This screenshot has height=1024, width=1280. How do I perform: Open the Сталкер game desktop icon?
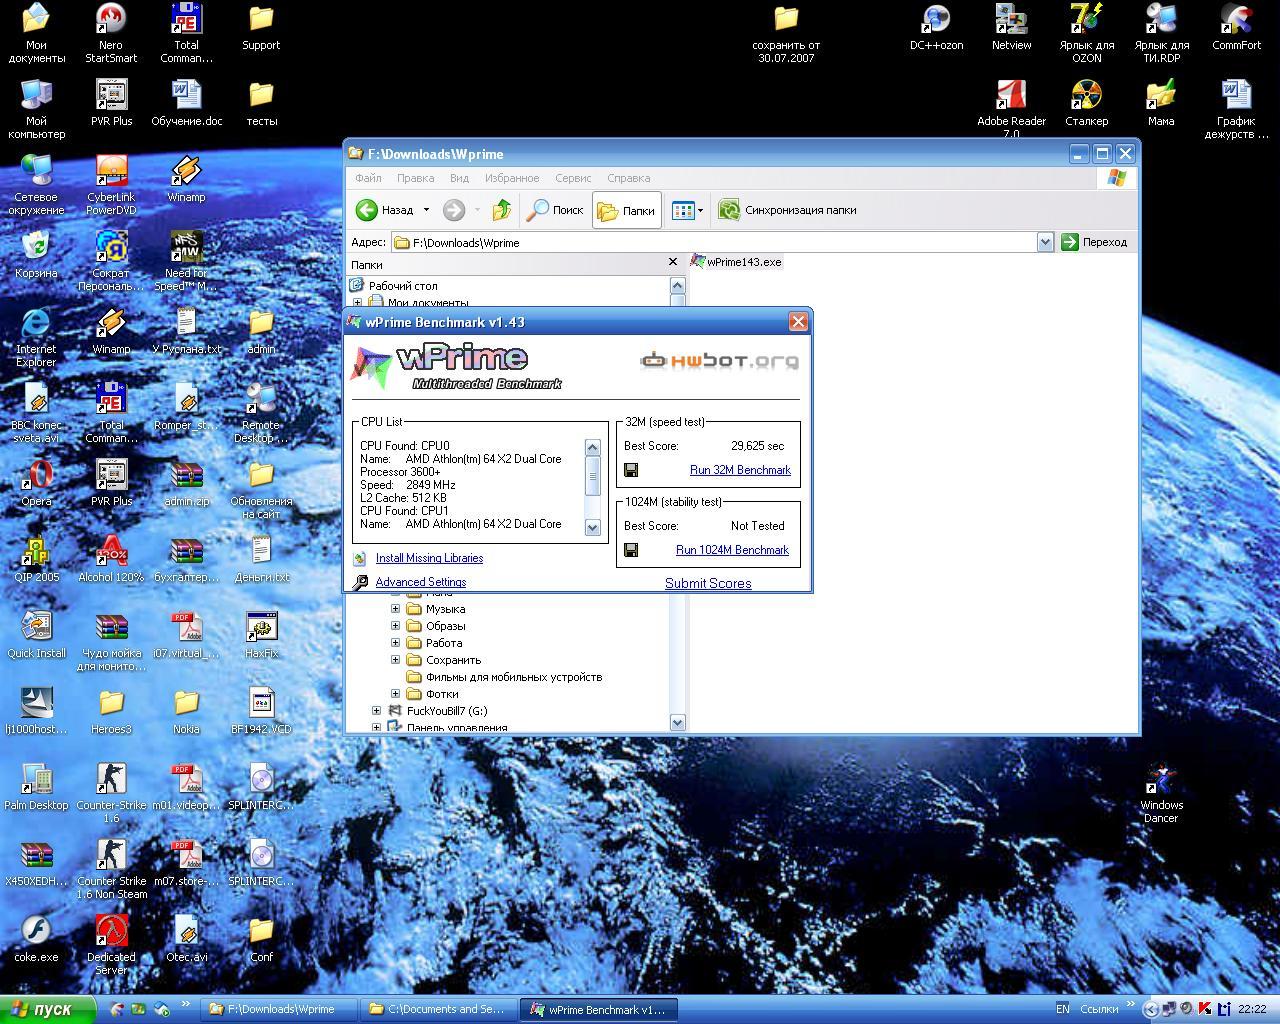click(x=1086, y=104)
